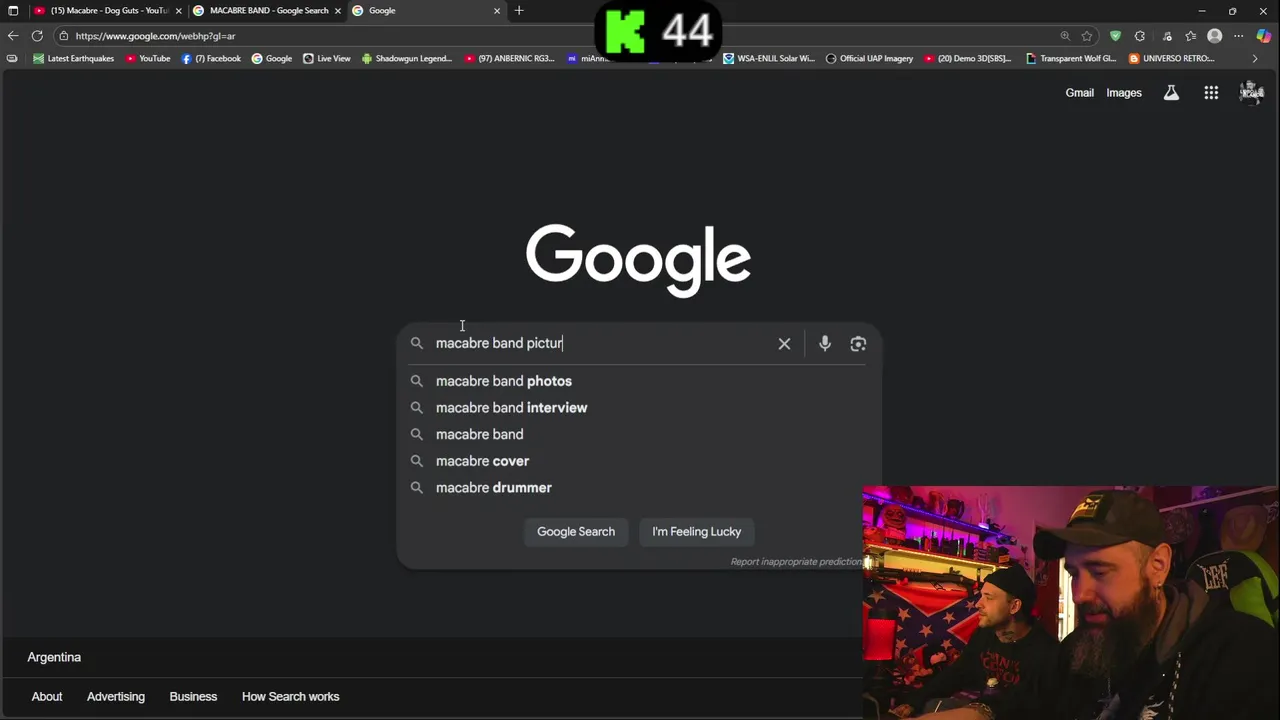The image size is (1280, 720).
Task: Focus the Google search text field
Action: [x=600, y=343]
